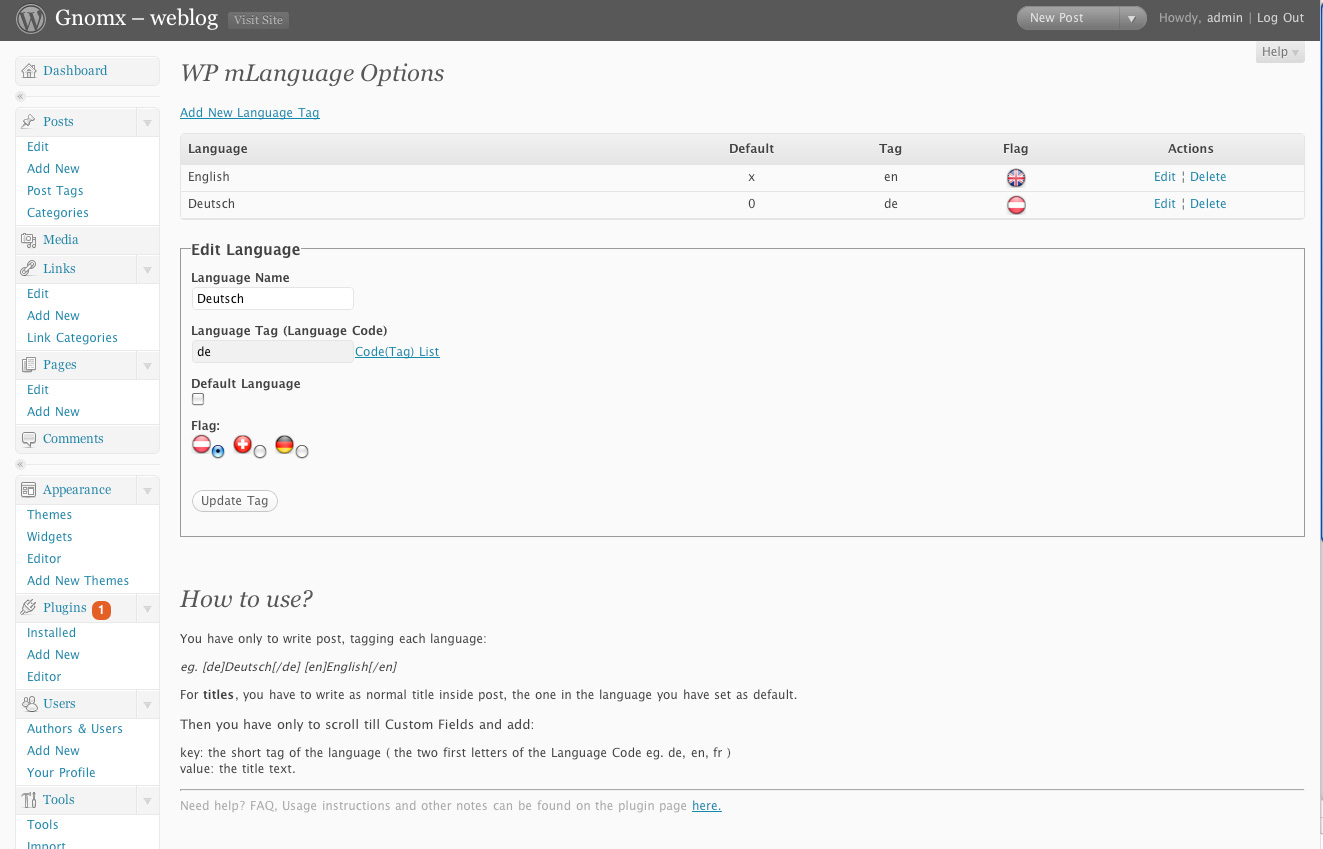The width and height of the screenshot is (1323, 849).
Task: Open the admin profile link
Action: pos(1225,18)
